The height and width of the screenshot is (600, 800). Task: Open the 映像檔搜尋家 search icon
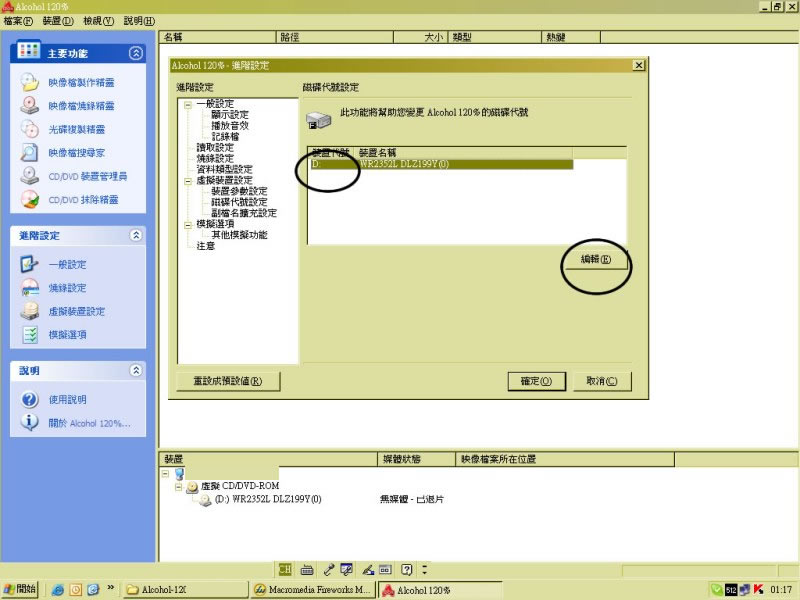[x=30, y=153]
